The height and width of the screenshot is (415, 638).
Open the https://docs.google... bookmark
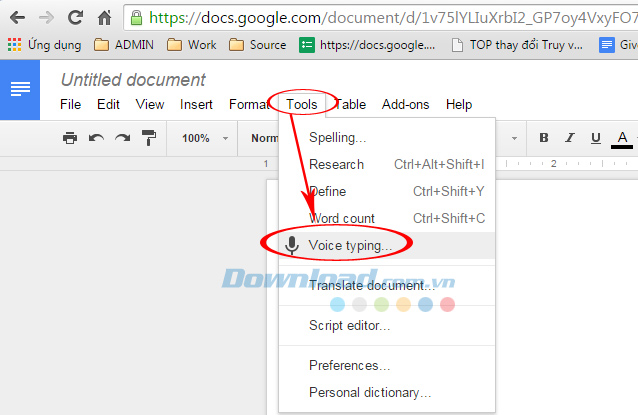click(x=367, y=45)
